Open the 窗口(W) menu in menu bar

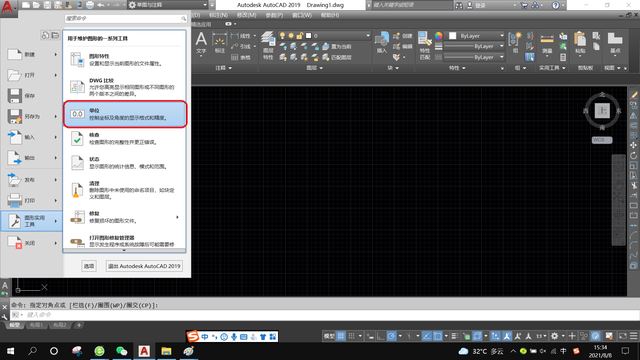click(x=302, y=15)
